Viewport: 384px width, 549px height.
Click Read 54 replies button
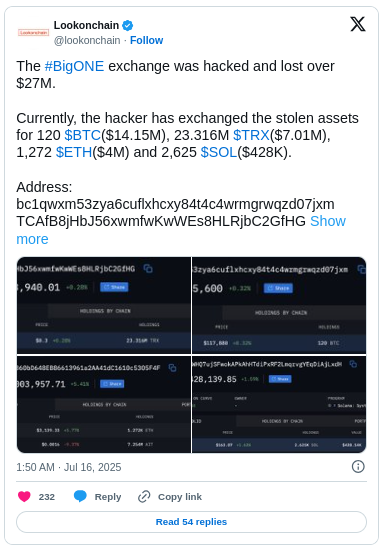point(191,522)
